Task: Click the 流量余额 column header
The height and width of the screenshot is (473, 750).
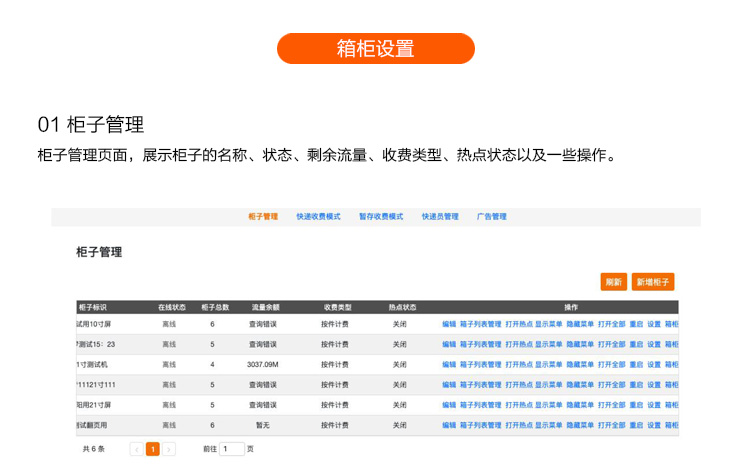Action: click(265, 307)
